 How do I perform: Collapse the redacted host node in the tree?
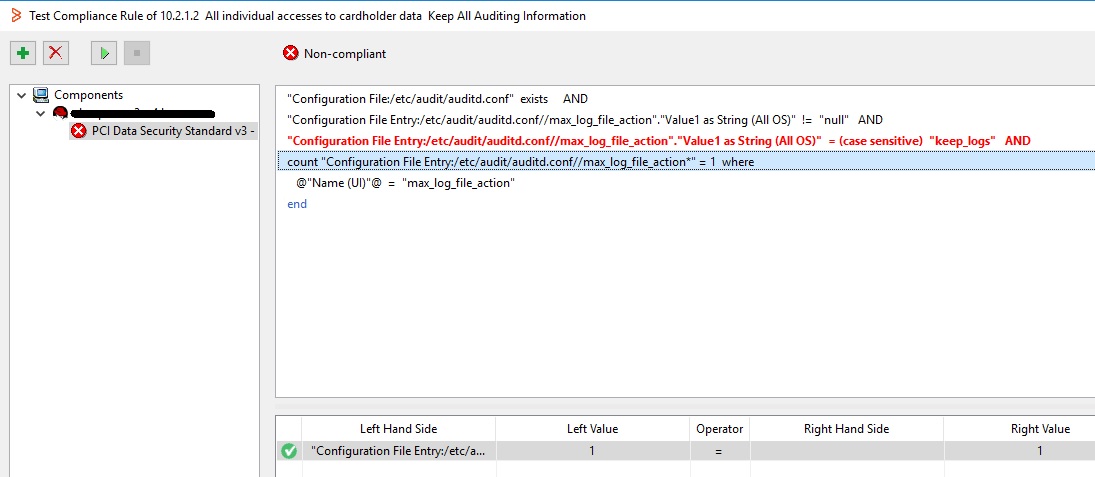40,113
